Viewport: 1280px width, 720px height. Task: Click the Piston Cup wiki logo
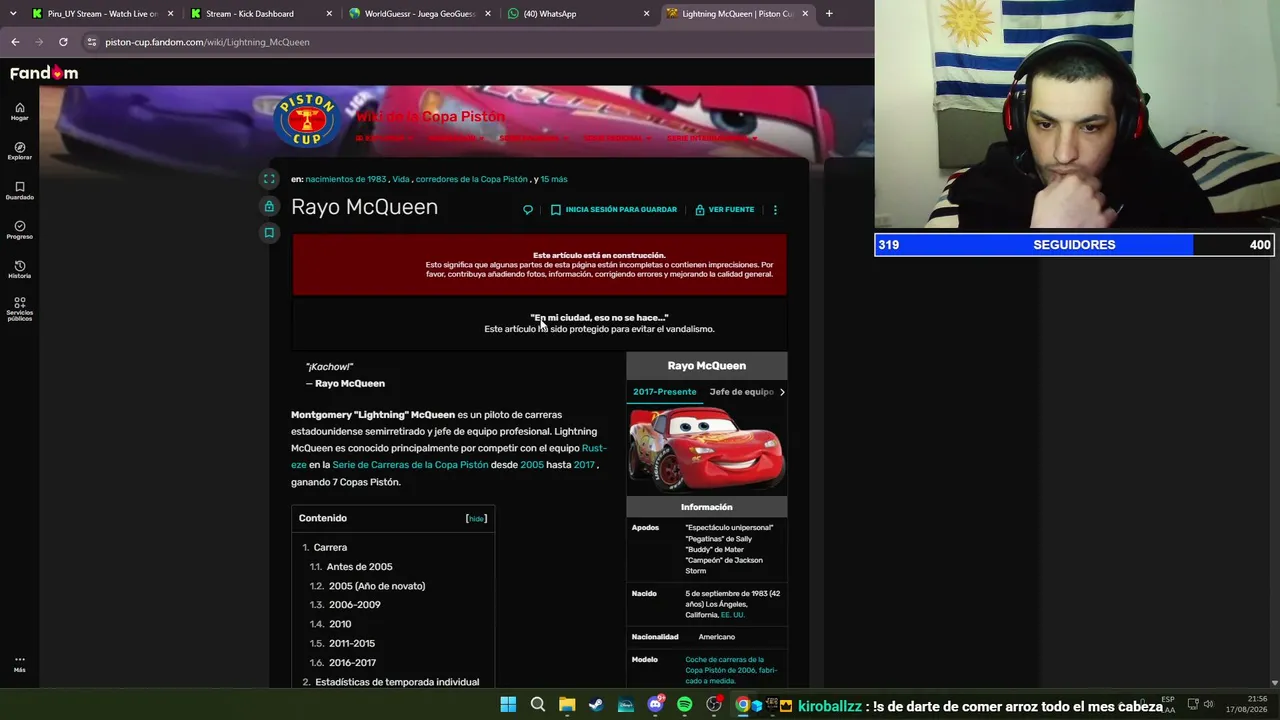pyautogui.click(x=305, y=120)
